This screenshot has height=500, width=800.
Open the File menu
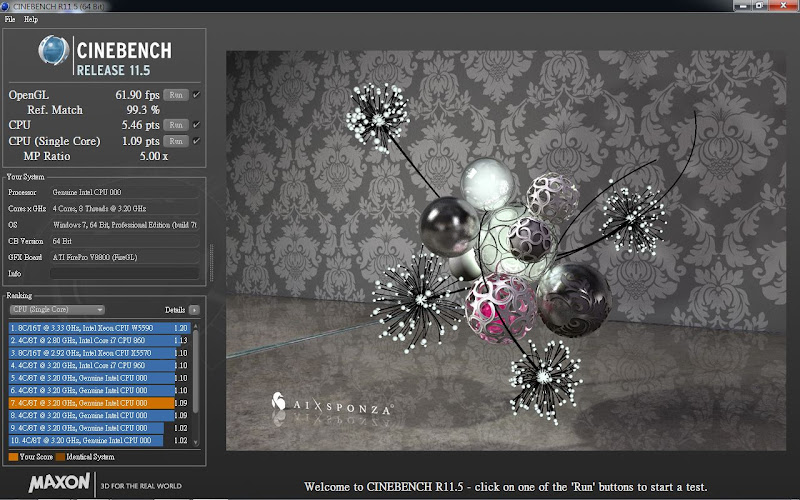click(x=10, y=19)
